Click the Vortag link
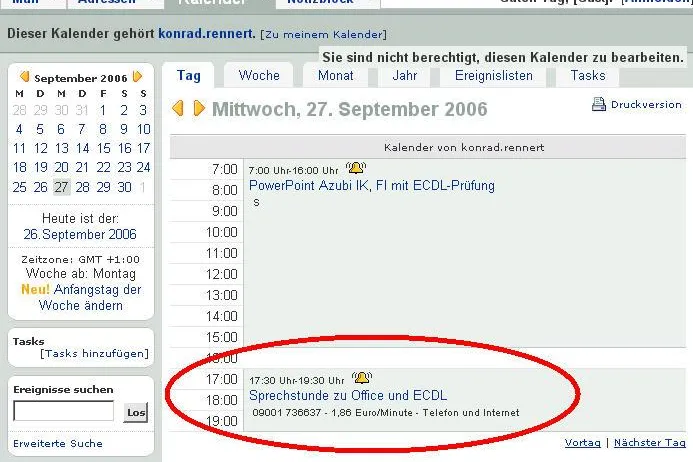This screenshot has width=693, height=462. coord(583,443)
